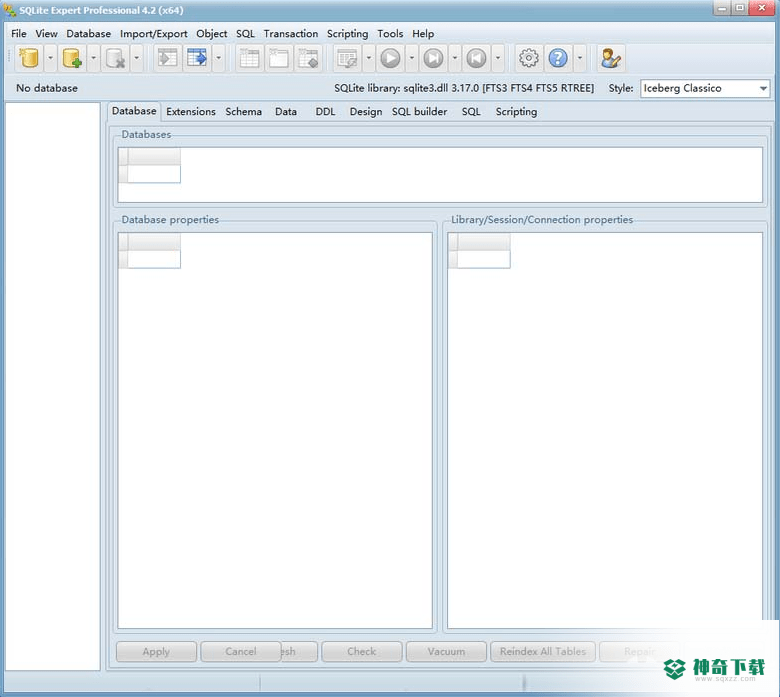
Task: Click the New Database cylinder icon
Action: tap(29, 58)
